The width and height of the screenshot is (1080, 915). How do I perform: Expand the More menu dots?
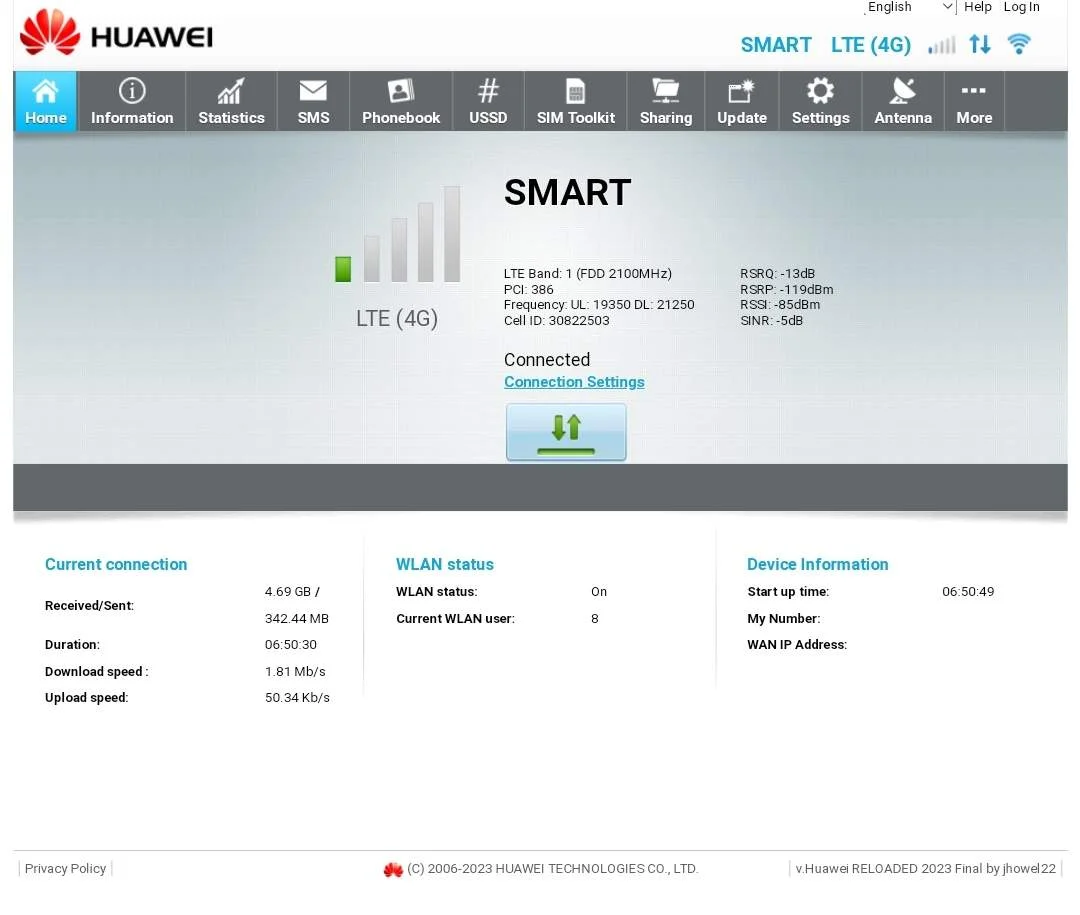[974, 101]
